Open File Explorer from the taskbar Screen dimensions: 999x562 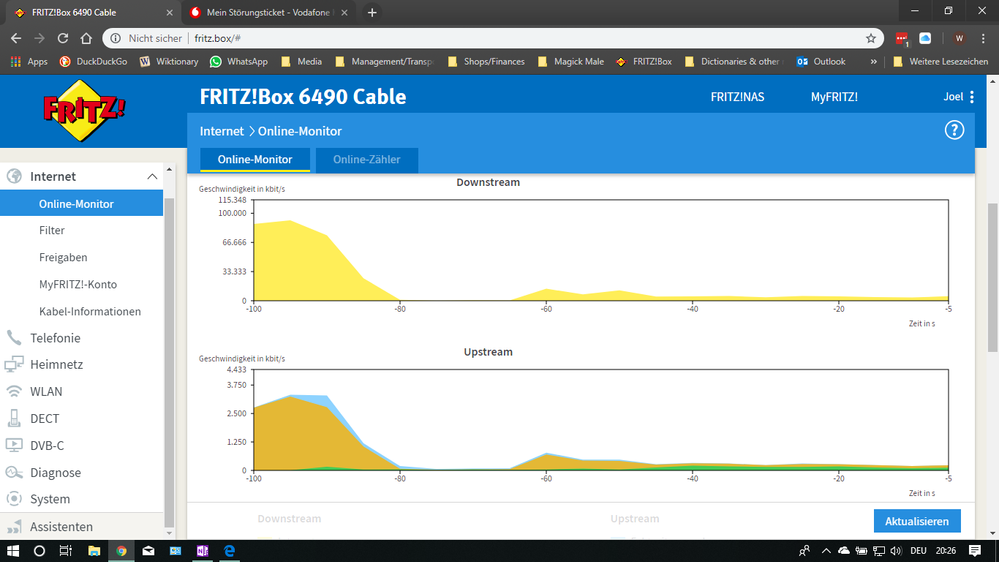[94, 551]
